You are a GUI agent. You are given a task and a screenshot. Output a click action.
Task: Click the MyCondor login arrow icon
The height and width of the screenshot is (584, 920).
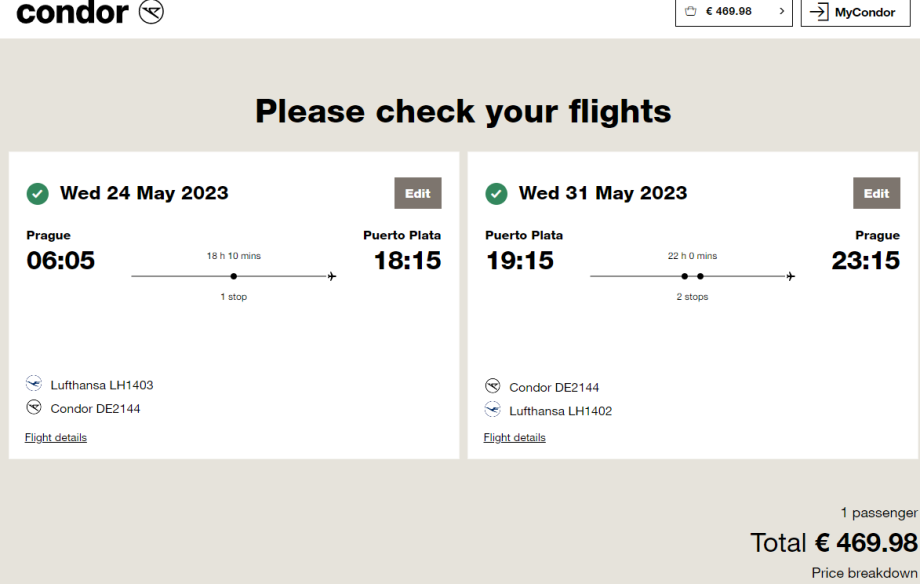tap(820, 12)
